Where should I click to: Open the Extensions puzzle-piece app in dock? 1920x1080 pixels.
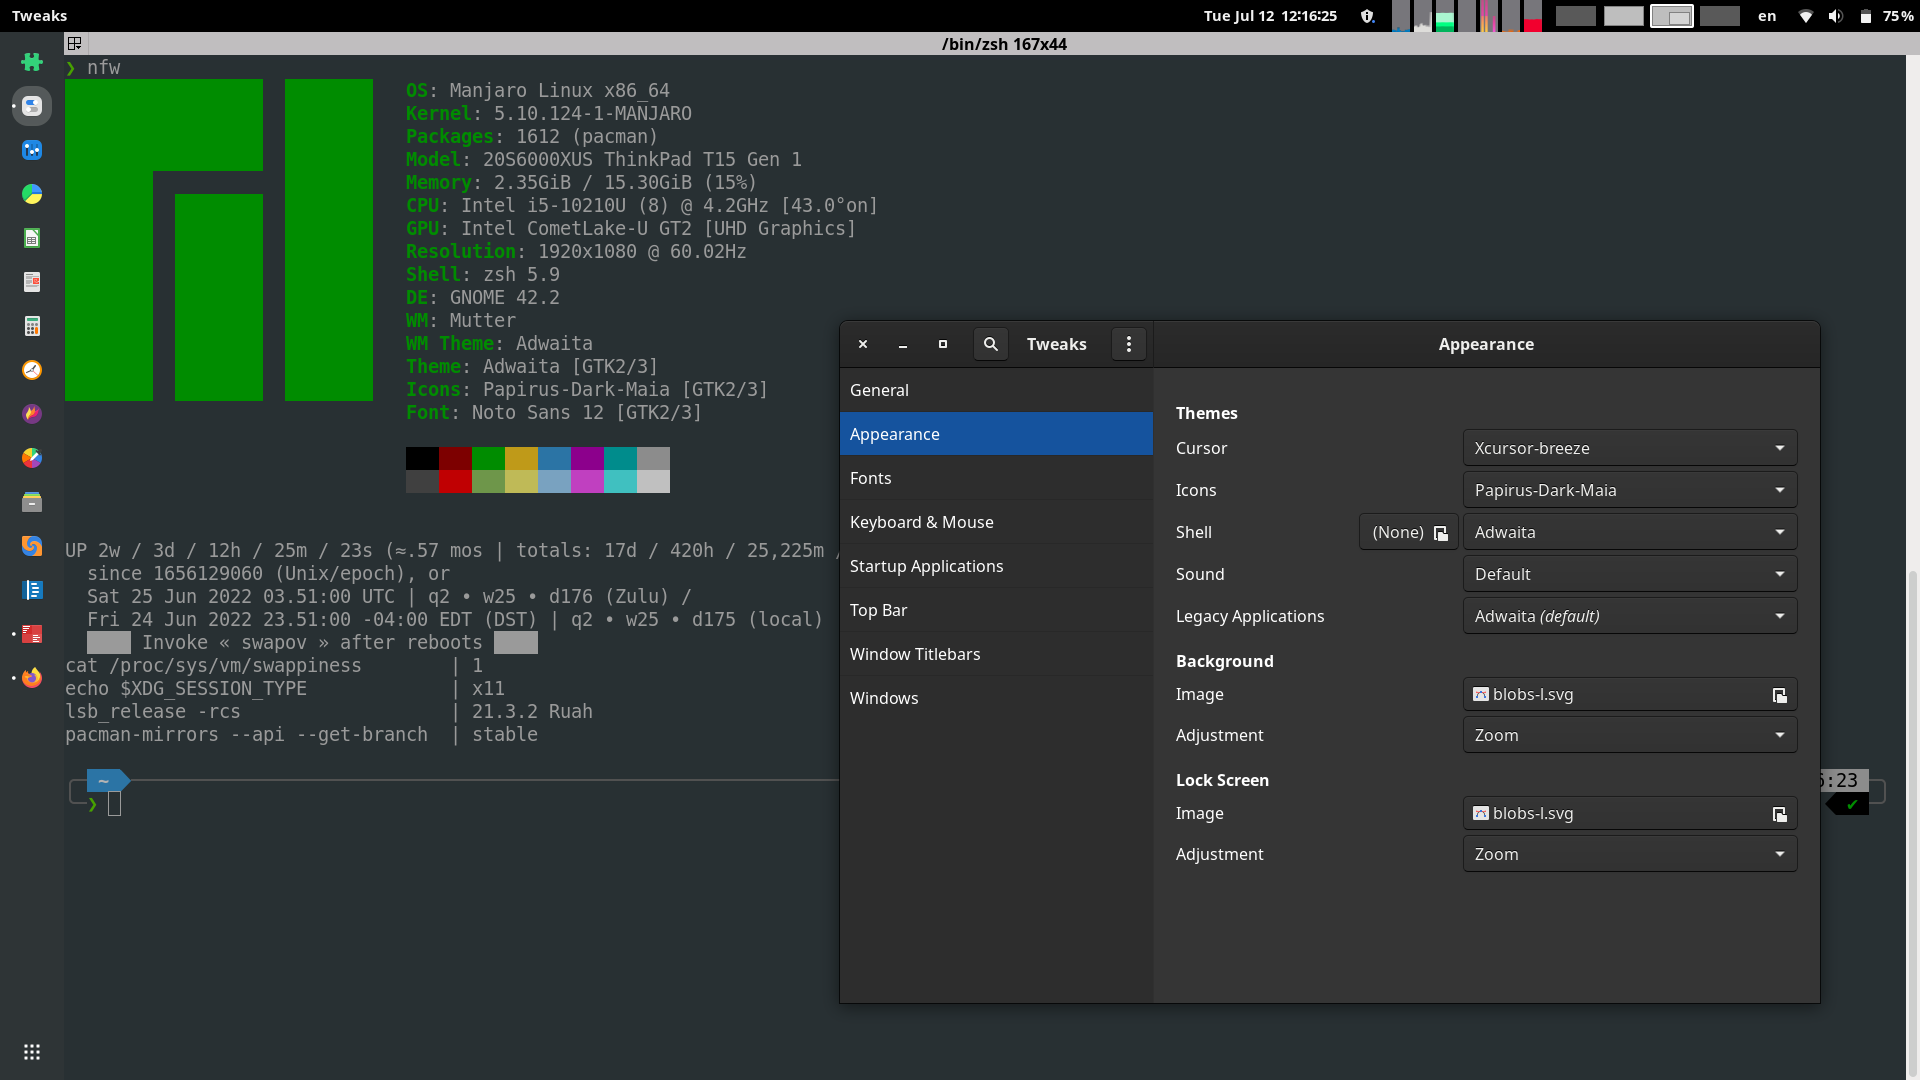tap(32, 62)
